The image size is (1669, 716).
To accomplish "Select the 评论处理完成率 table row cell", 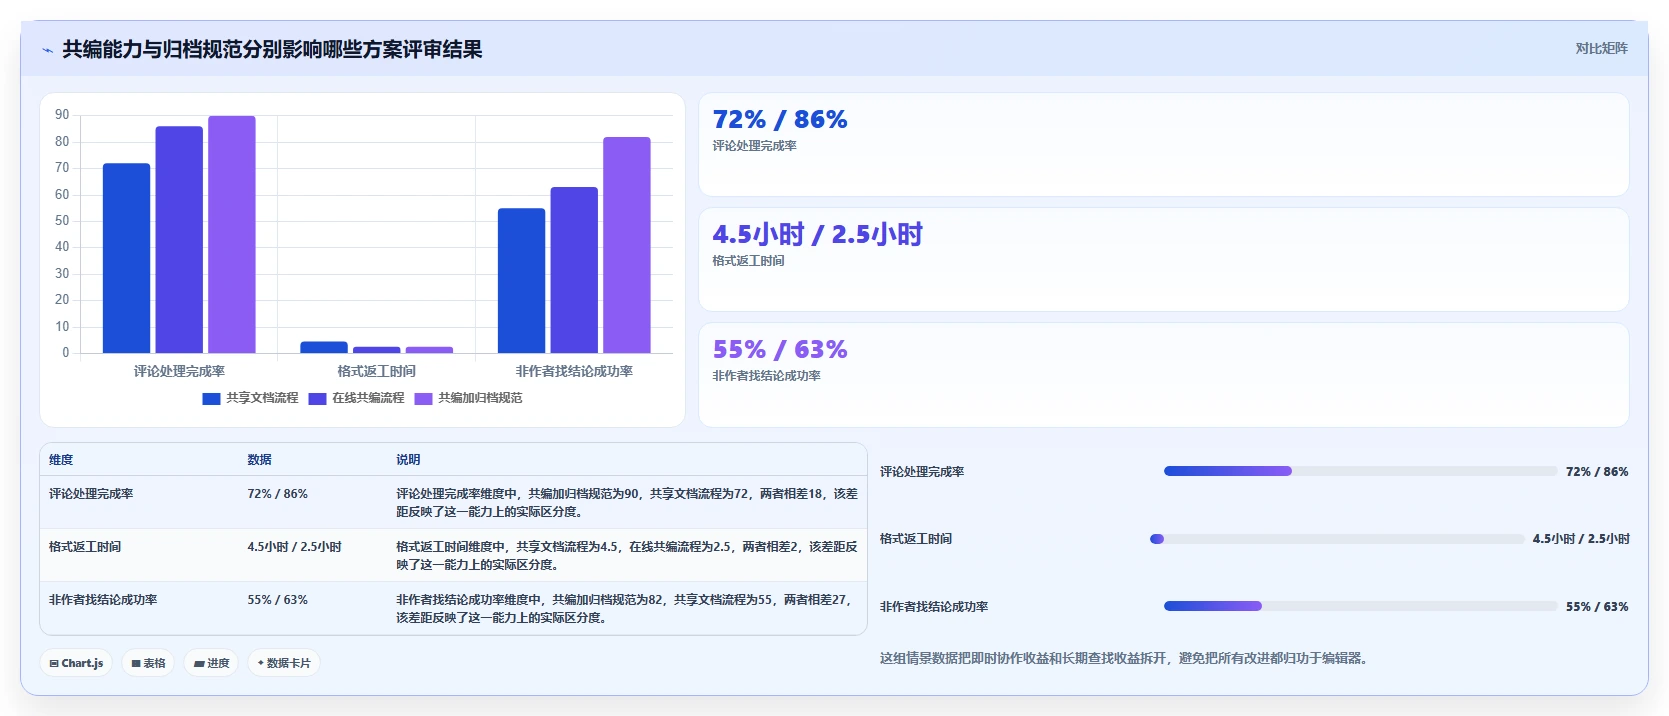I will point(91,494).
